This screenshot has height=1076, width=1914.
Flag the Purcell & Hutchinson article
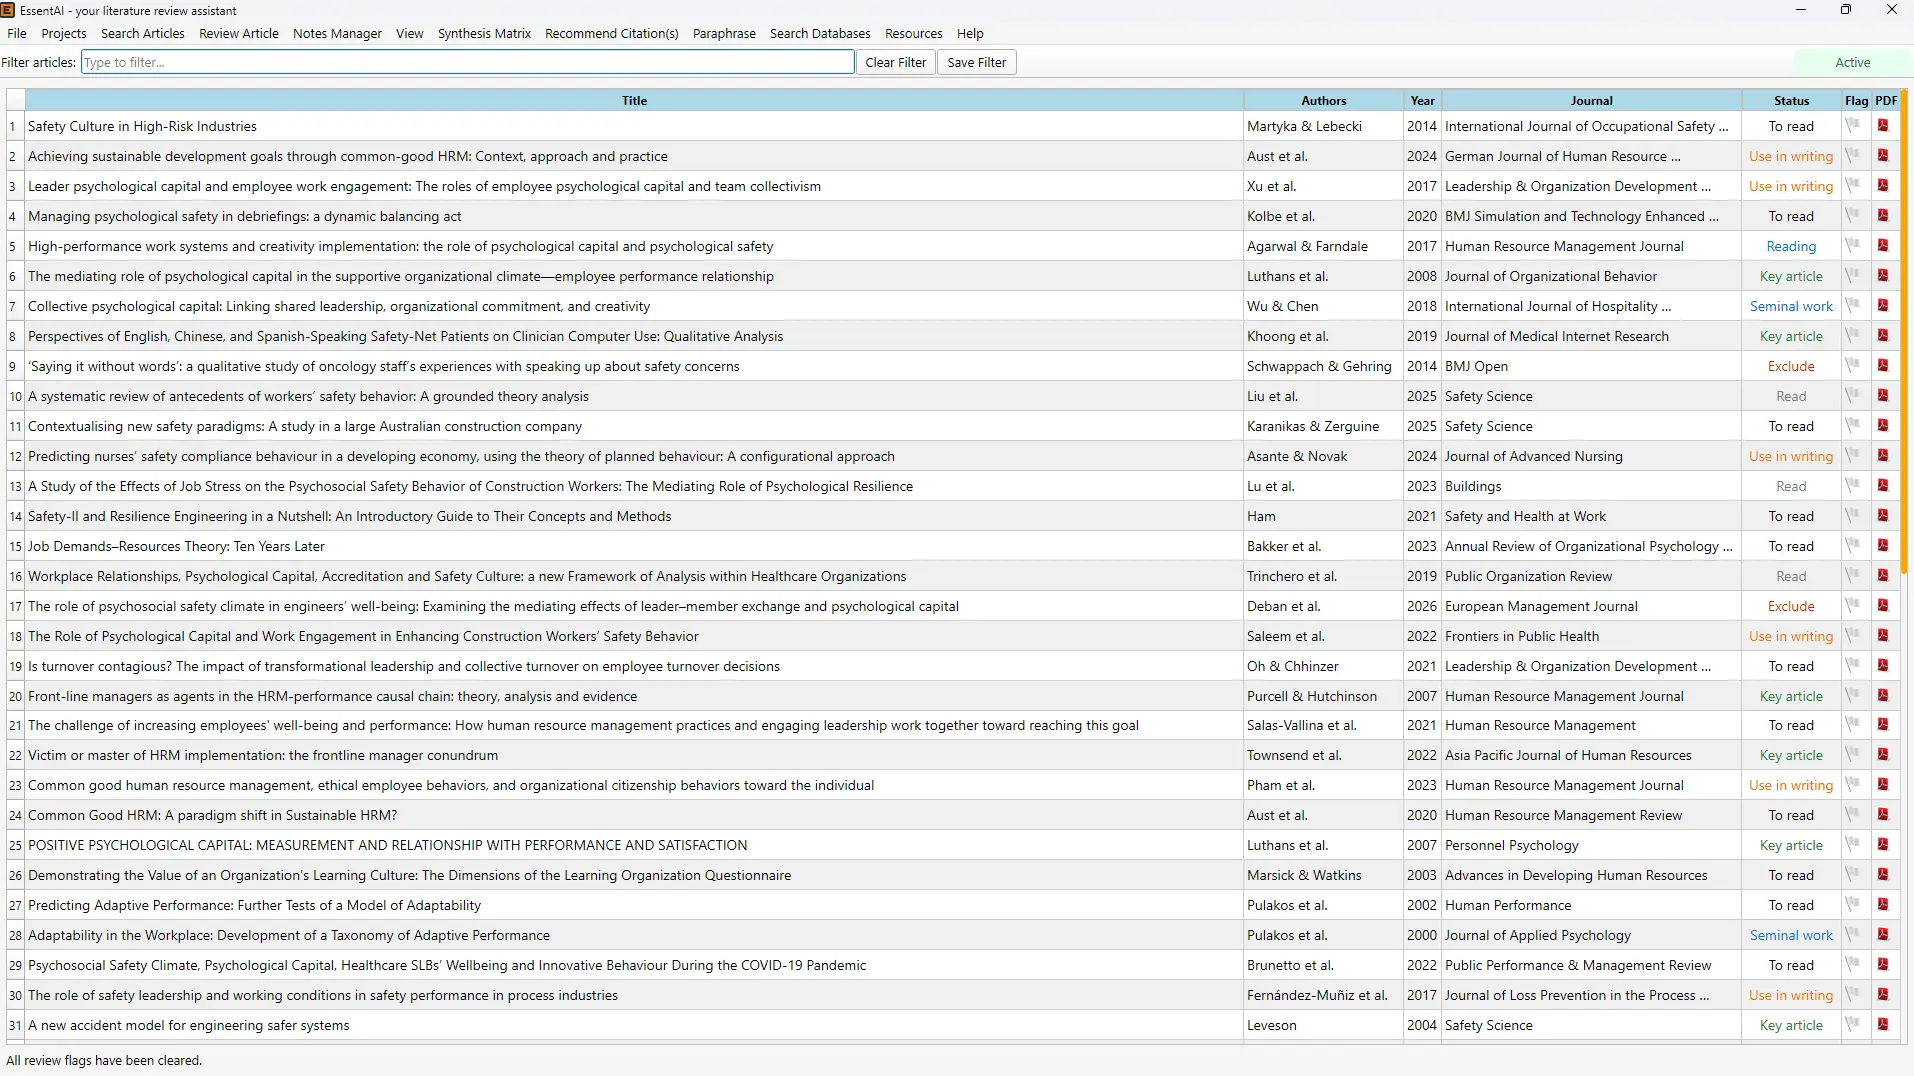[x=1853, y=696]
